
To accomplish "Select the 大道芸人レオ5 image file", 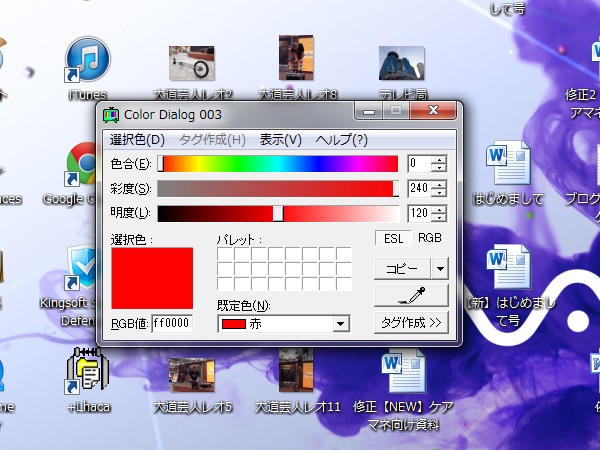I will 192,375.
